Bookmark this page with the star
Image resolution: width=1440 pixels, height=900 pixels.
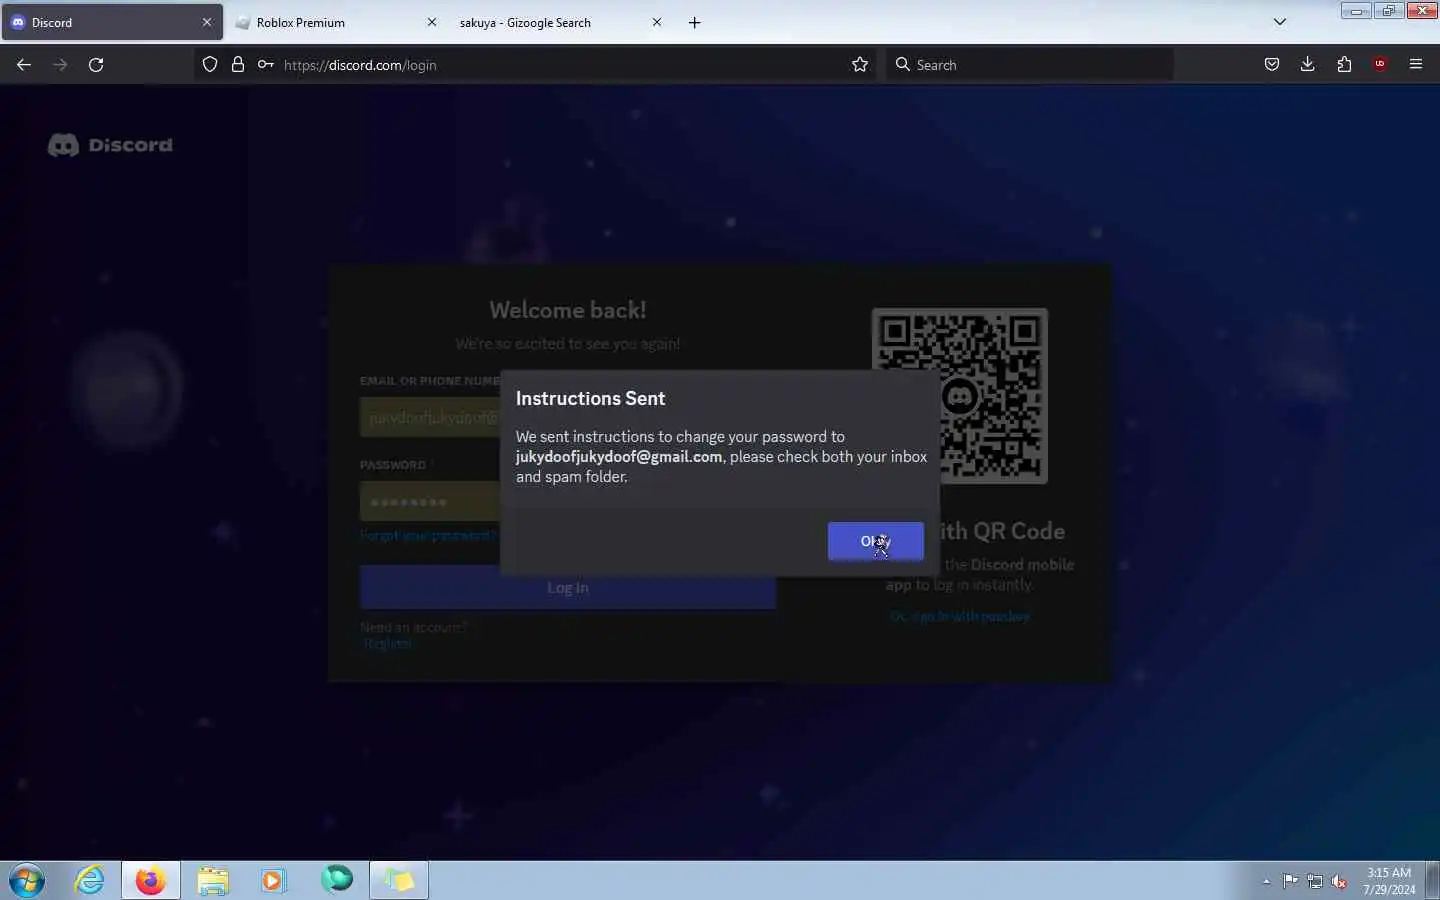click(860, 65)
